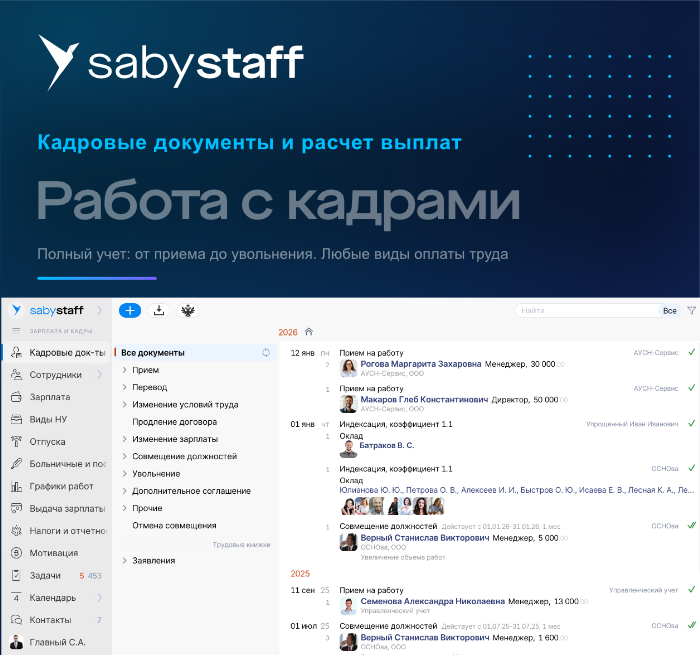This screenshot has width=700, height=655.
Task: Click double checkmark on Верный Станислав 5 000 row
Action: (692, 526)
